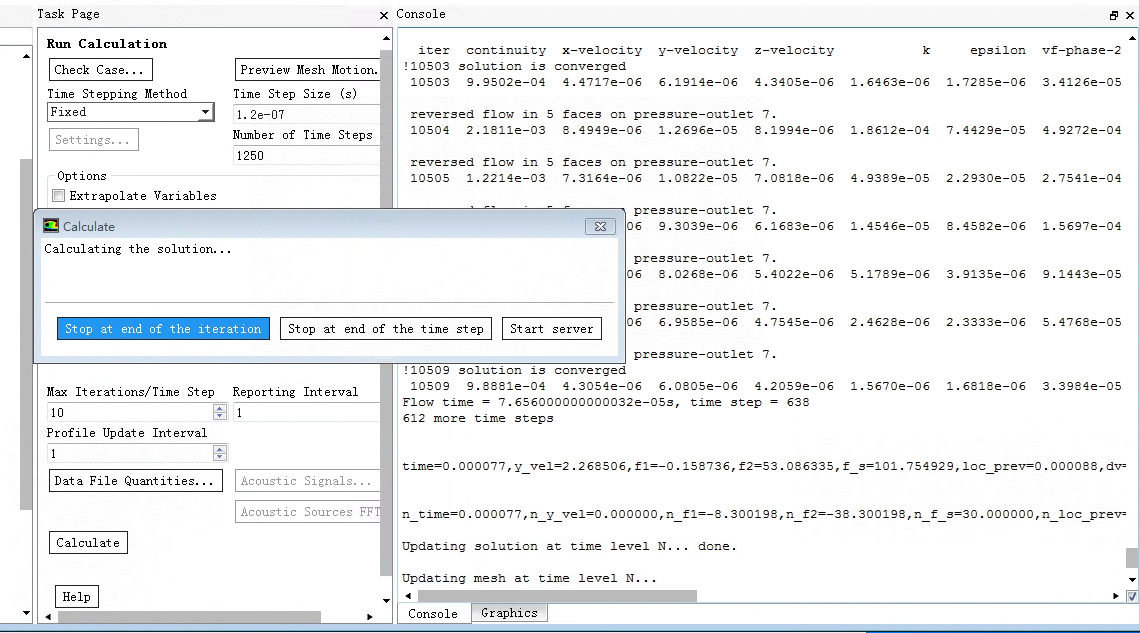Image resolution: width=1140 pixels, height=633 pixels.
Task: Enable Extrapolate Variables checkbox
Action: click(x=59, y=196)
